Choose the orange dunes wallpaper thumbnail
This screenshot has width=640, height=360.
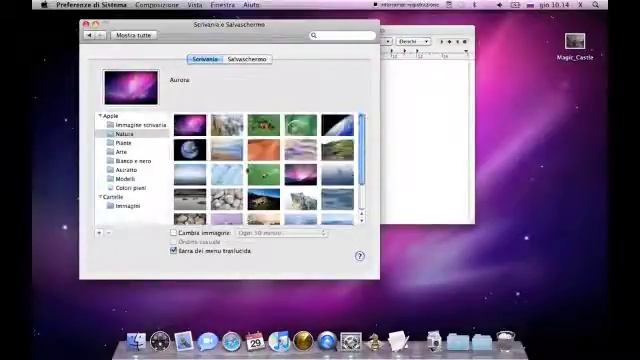click(x=264, y=150)
